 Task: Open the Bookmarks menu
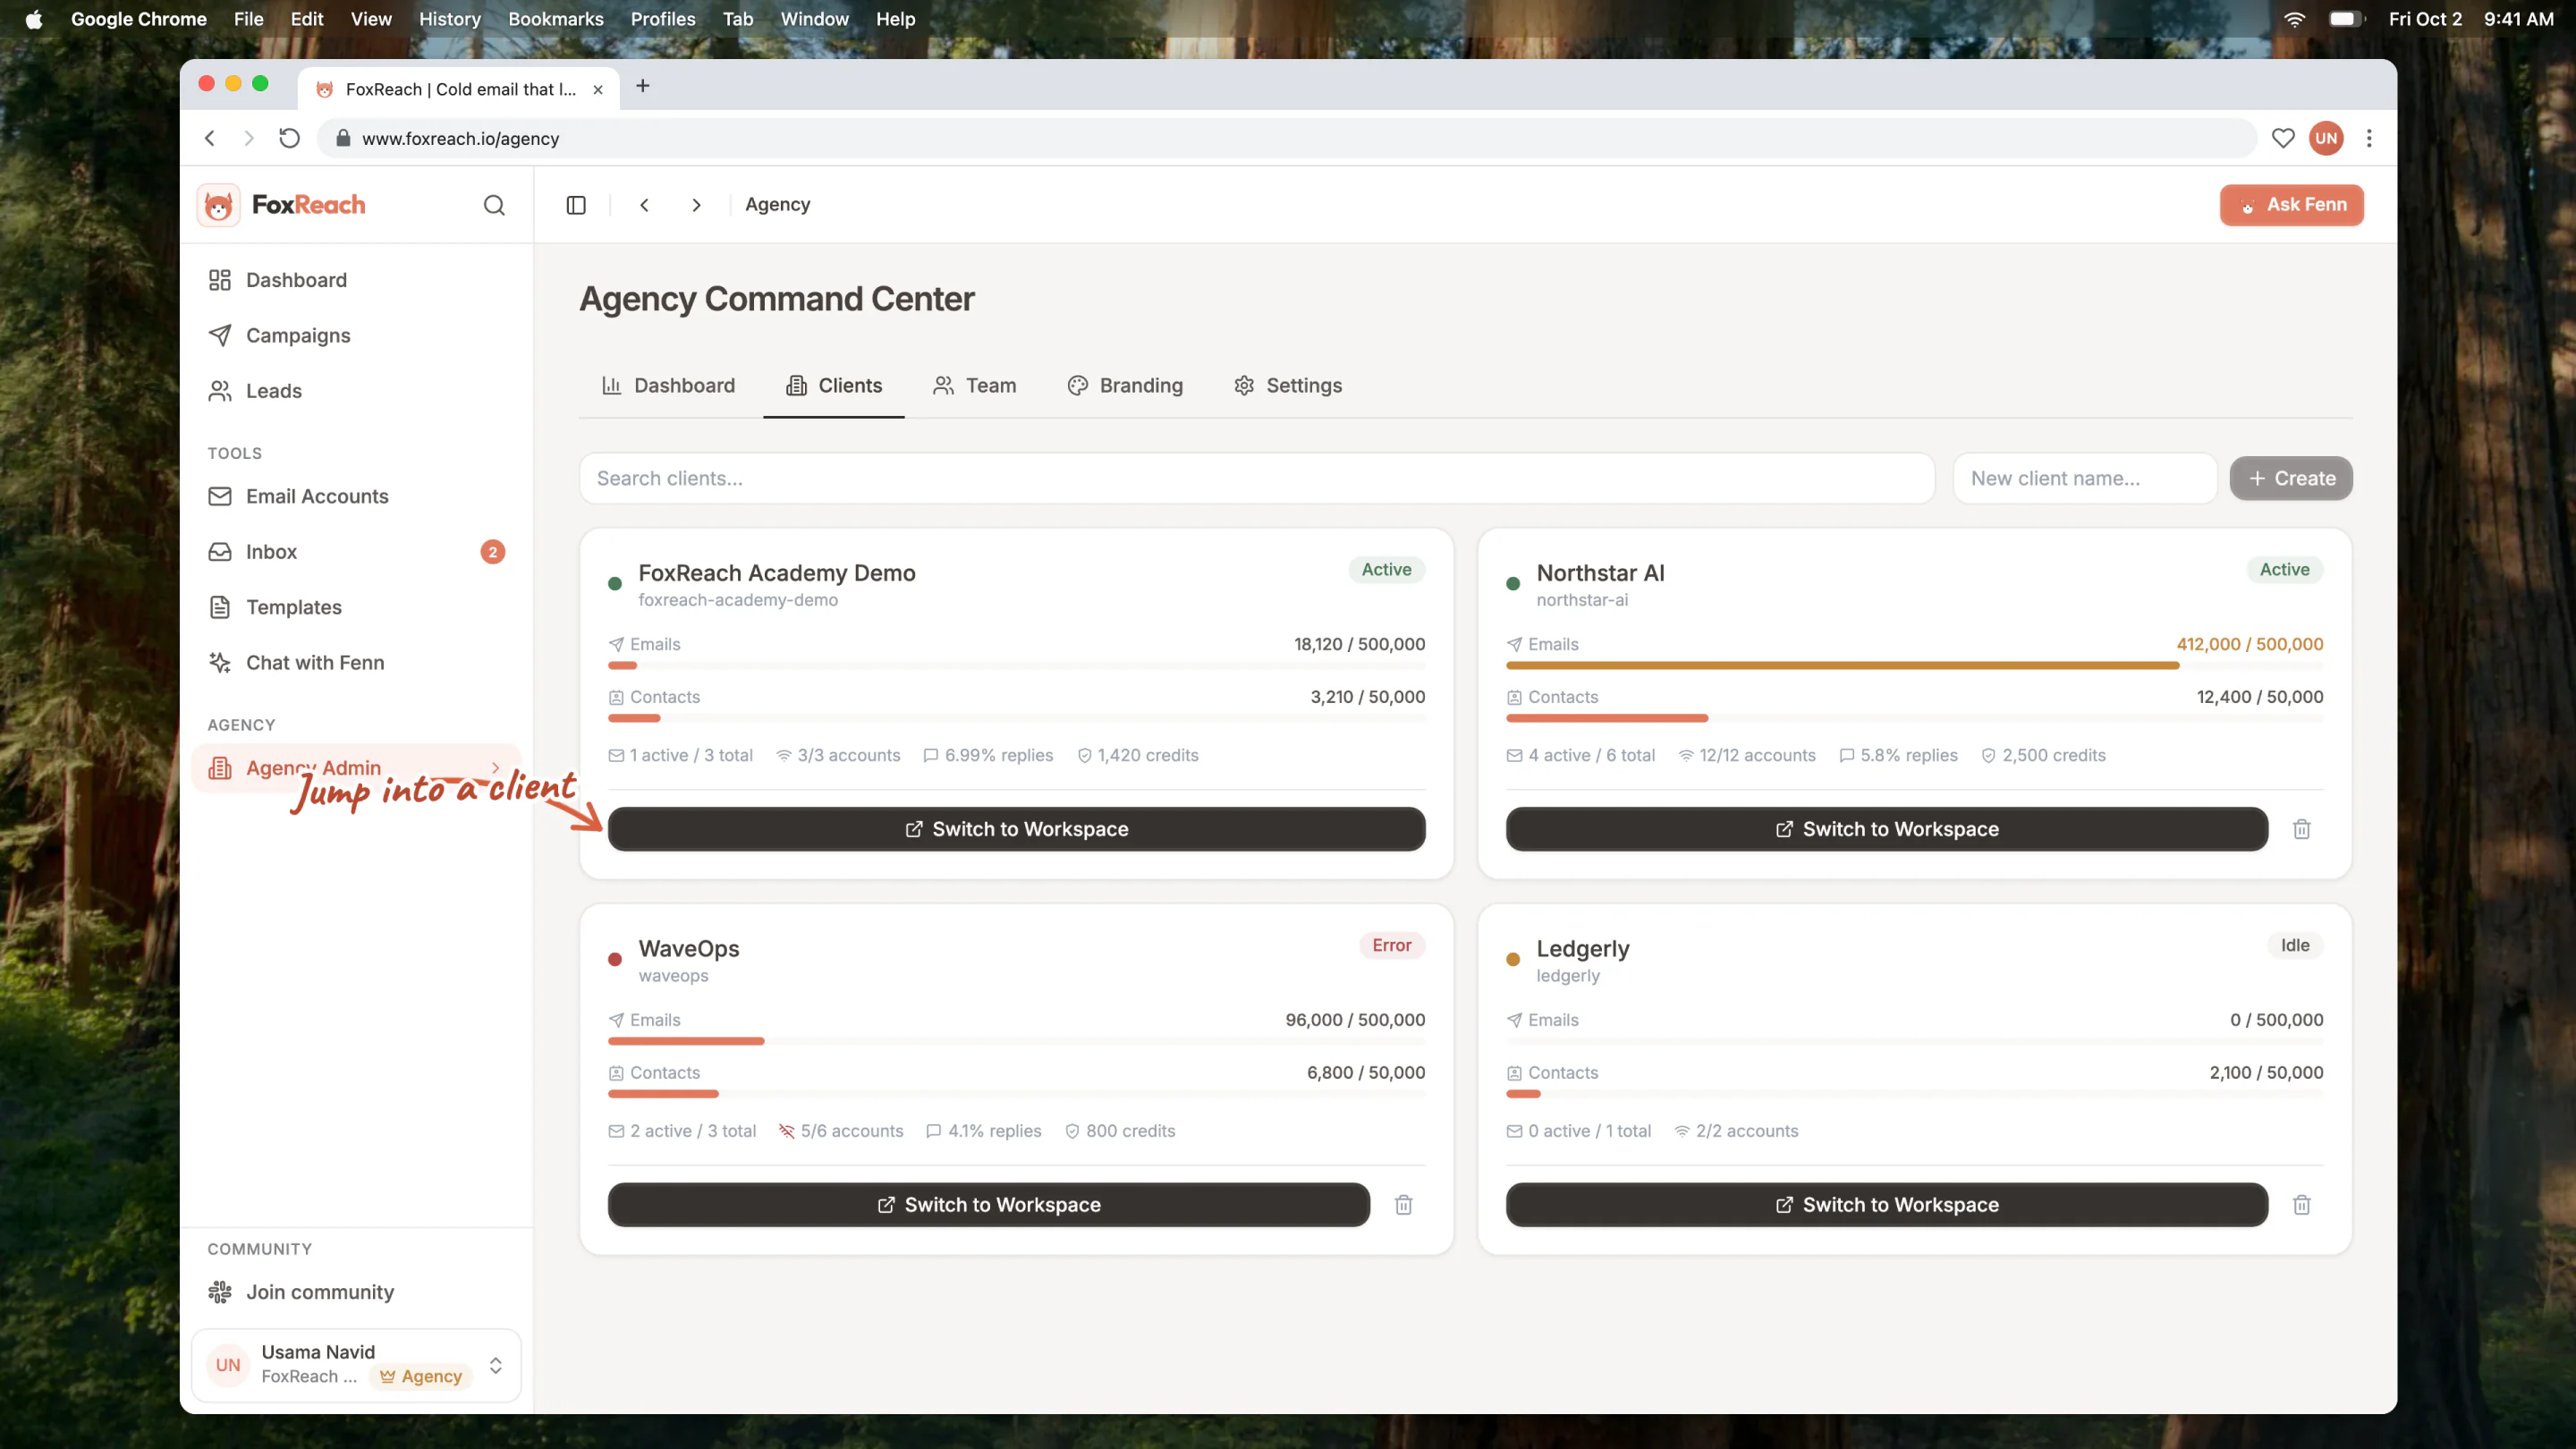[556, 19]
